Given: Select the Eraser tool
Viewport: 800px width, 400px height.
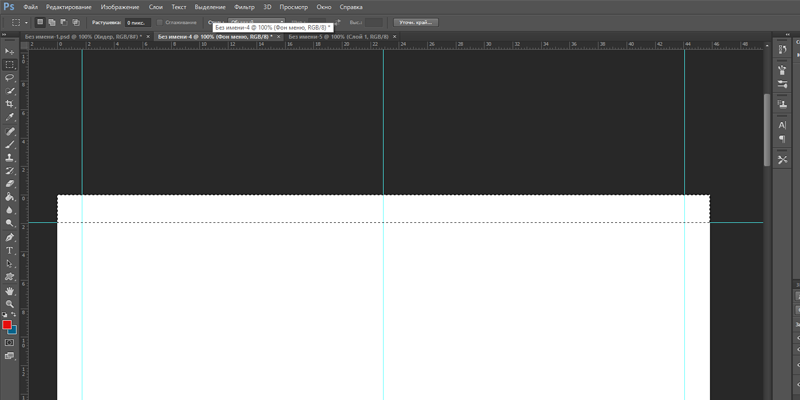Looking at the screenshot, I should pos(10,184).
